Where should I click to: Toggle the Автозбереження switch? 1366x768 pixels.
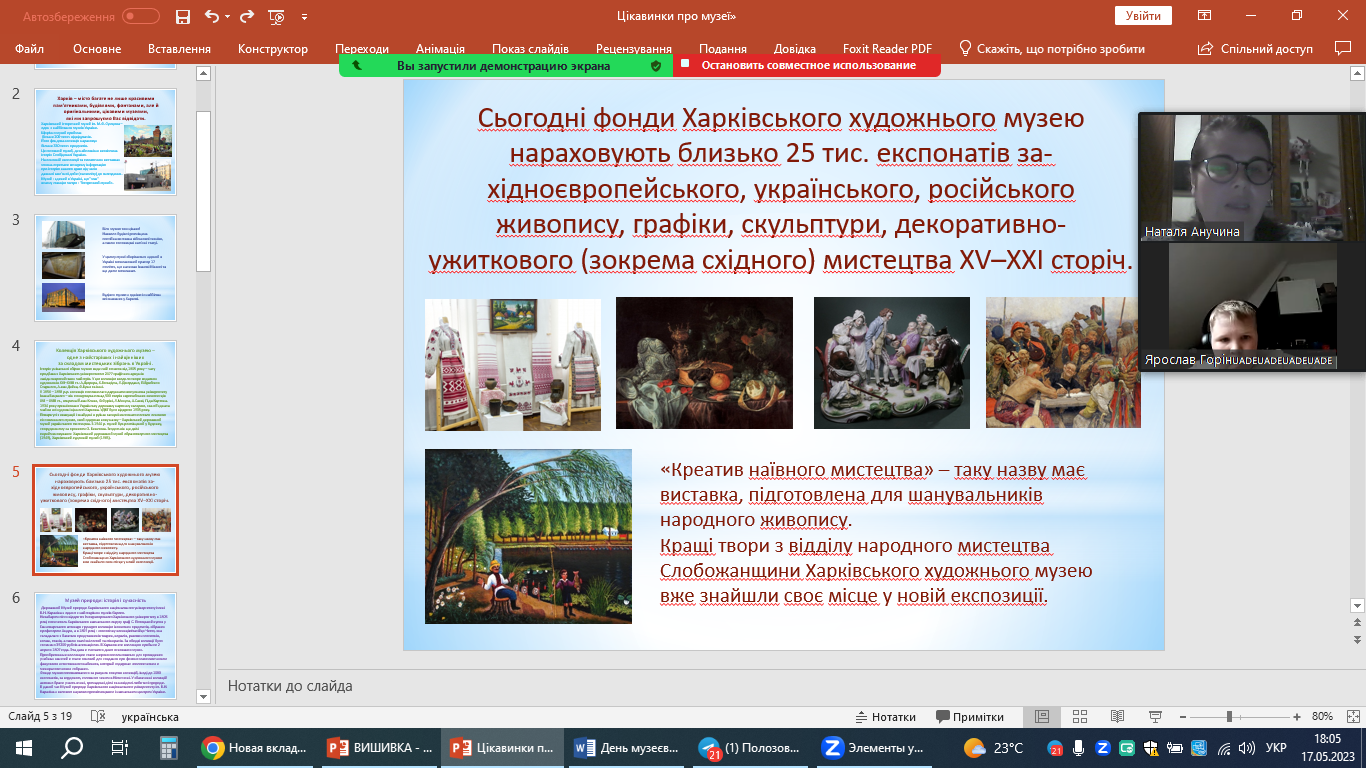[x=140, y=17]
